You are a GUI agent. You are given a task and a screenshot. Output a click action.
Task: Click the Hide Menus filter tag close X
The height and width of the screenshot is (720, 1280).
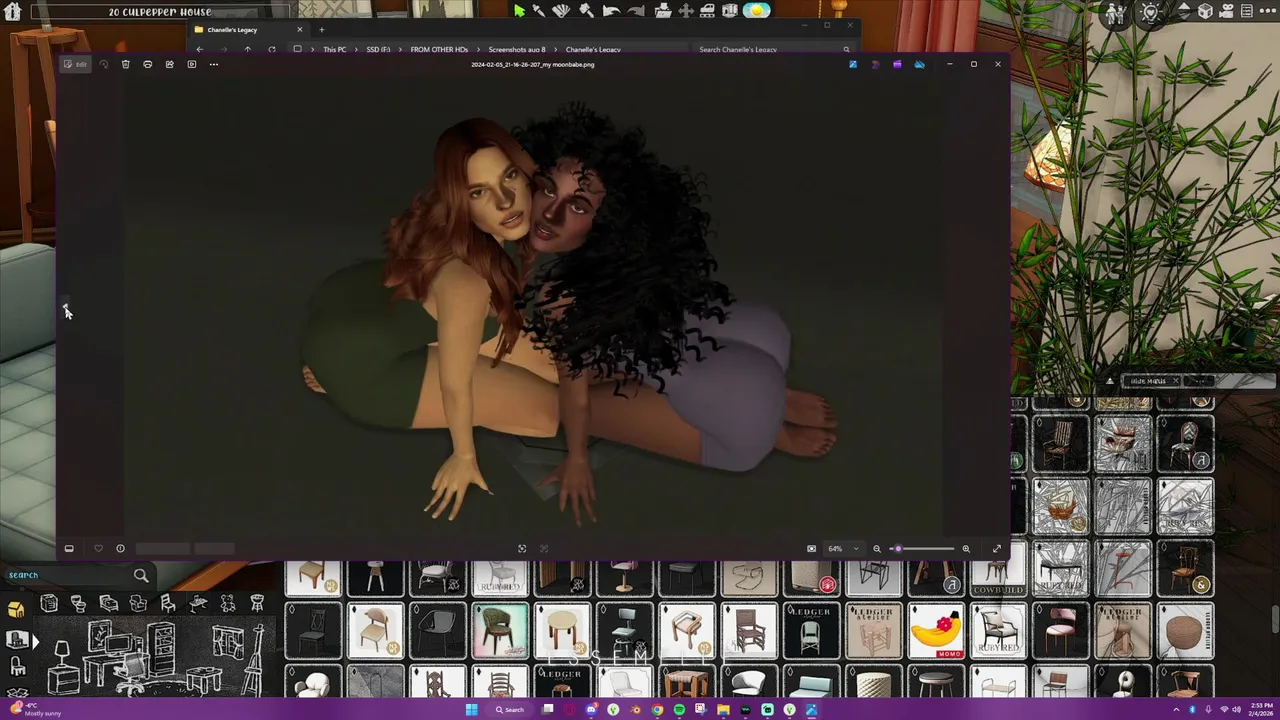pyautogui.click(x=1175, y=381)
